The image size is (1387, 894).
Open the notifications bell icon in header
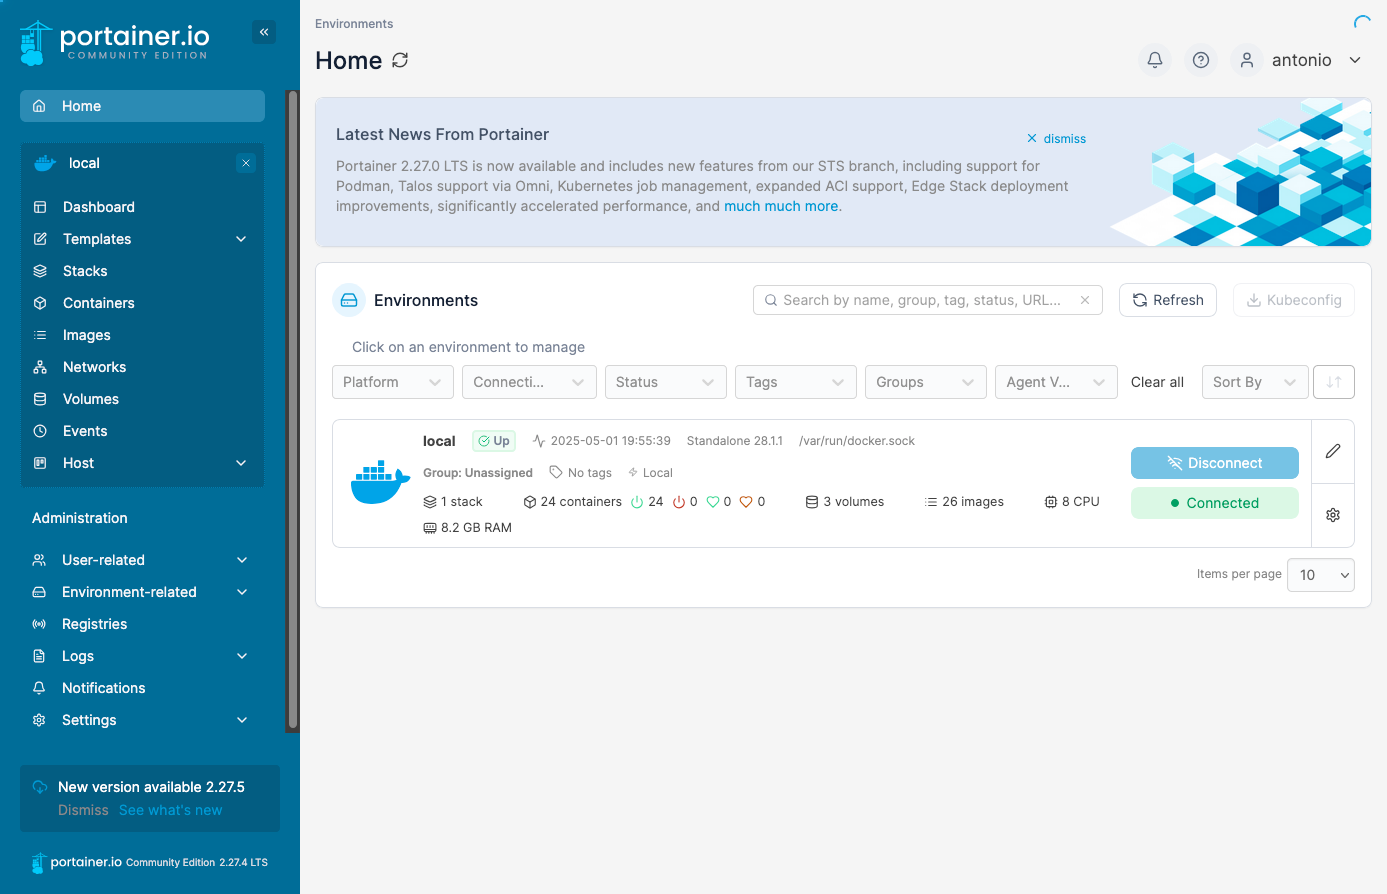(x=1155, y=60)
